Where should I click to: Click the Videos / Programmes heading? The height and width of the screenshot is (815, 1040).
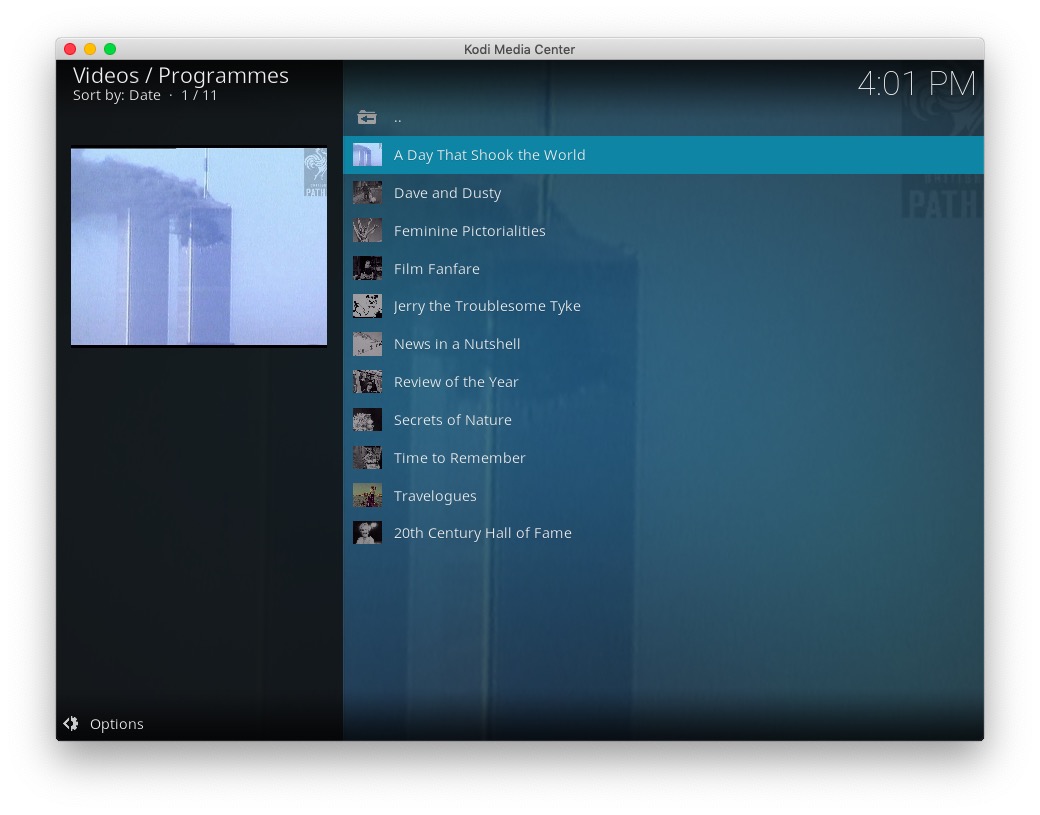pos(181,76)
